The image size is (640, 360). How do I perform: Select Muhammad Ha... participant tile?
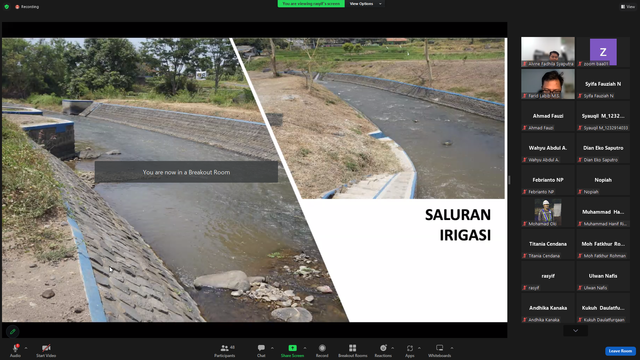(603, 212)
